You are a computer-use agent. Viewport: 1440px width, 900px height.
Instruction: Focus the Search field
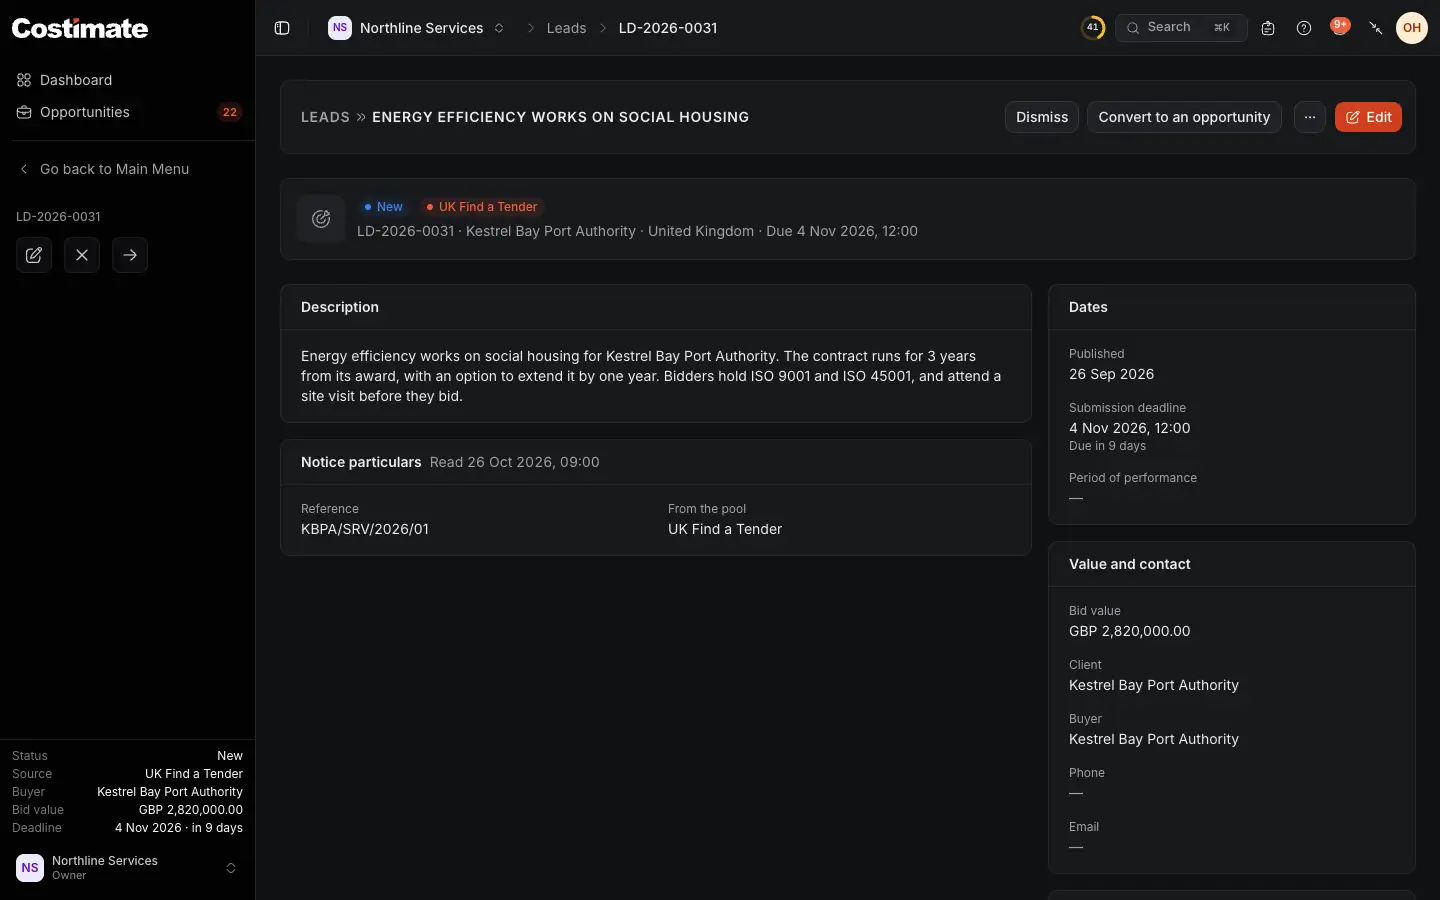[x=1181, y=28]
